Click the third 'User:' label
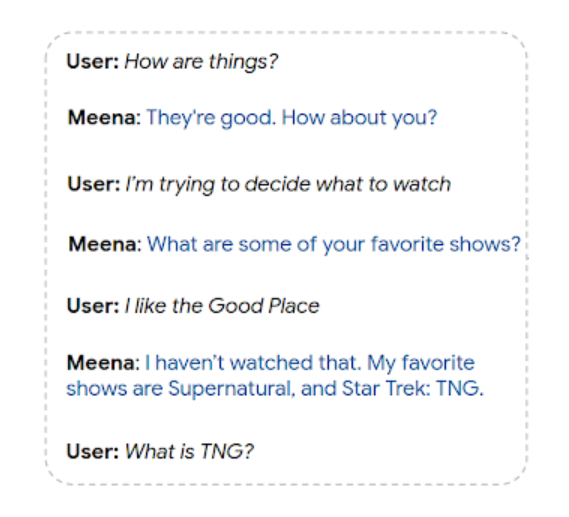Viewport: 569px width, 517px height. coord(93,306)
